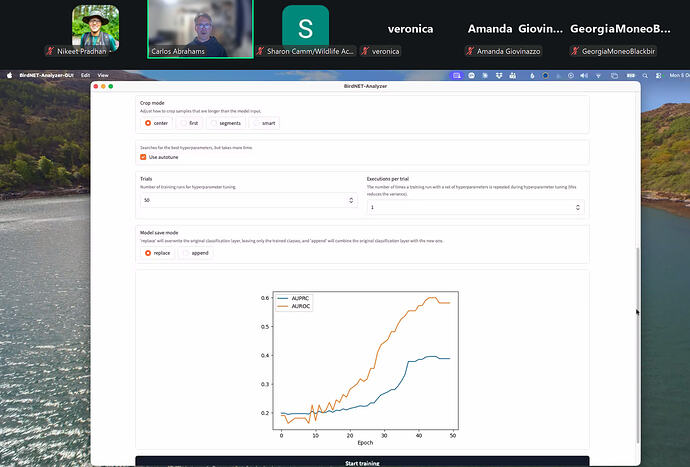Click the Model save mode label
Viewport: 690px width, 467px height.
pos(159,232)
